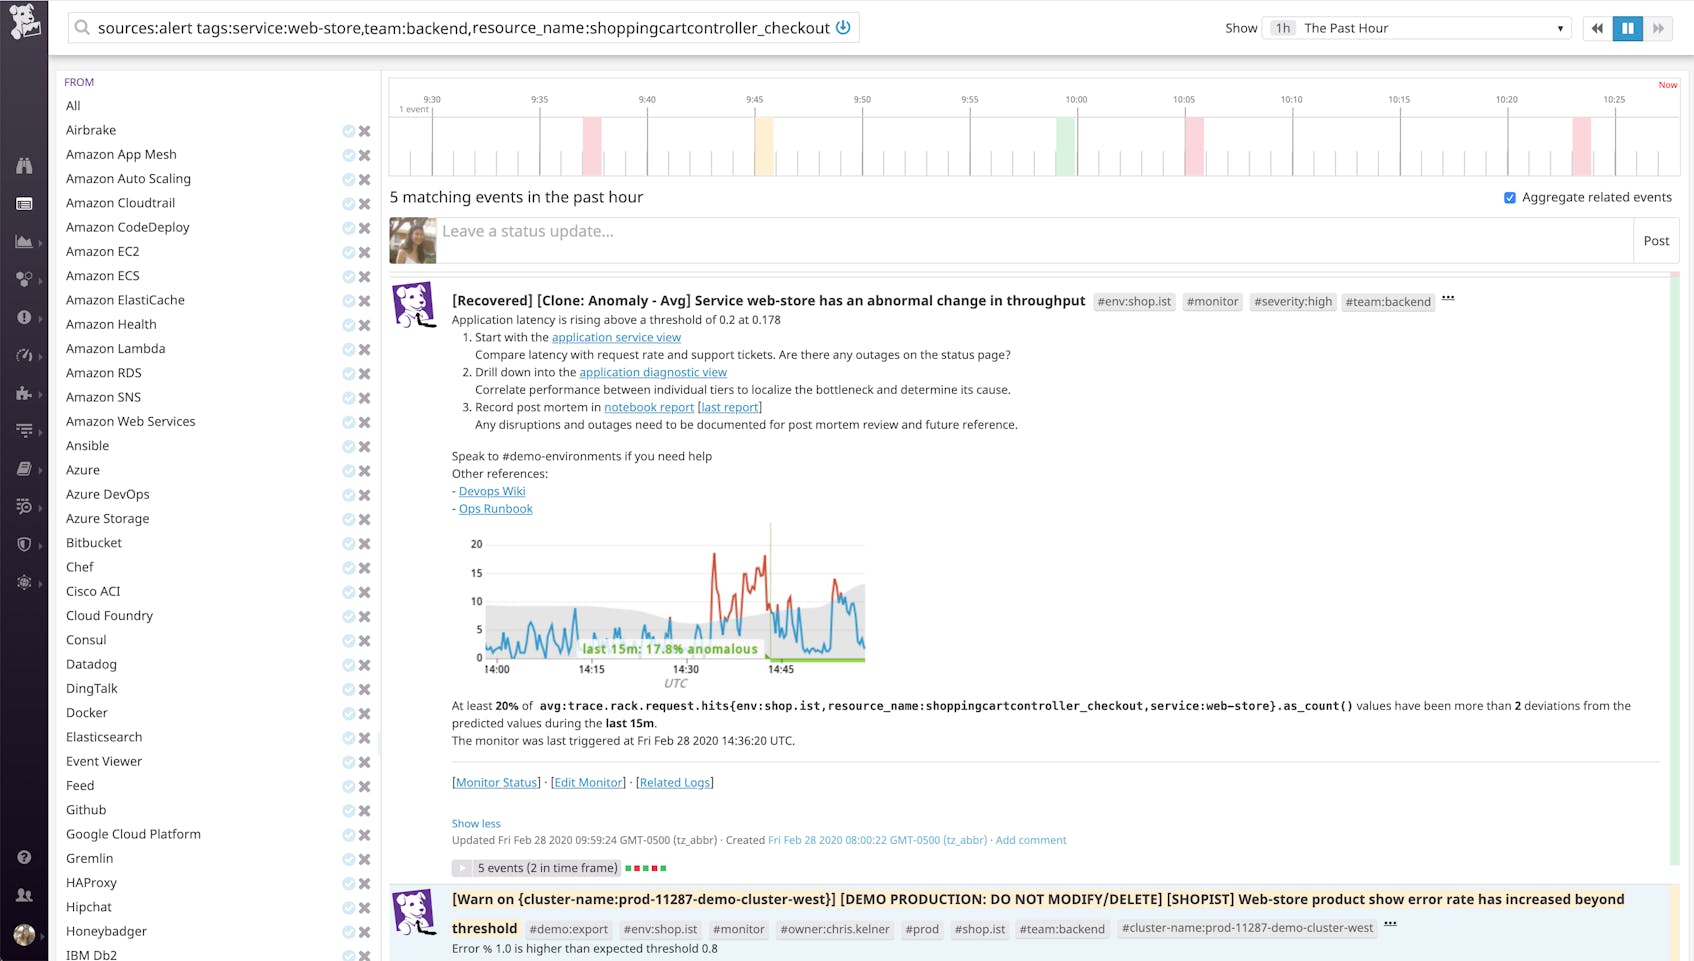This screenshot has height=961, width=1694.
Task: Click the rewind time arrows button
Action: tap(1597, 28)
